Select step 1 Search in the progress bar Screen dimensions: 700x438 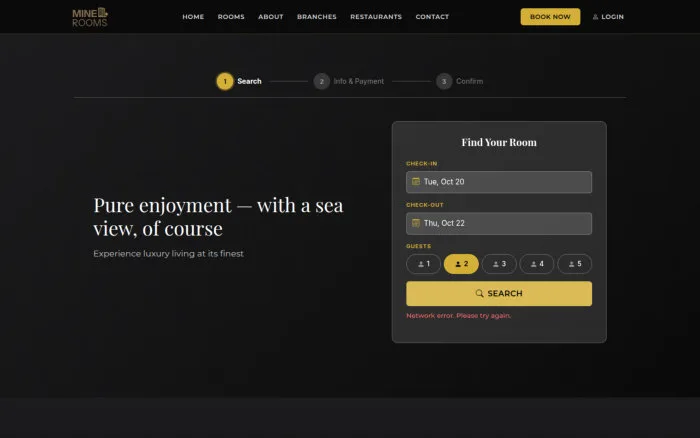239,81
